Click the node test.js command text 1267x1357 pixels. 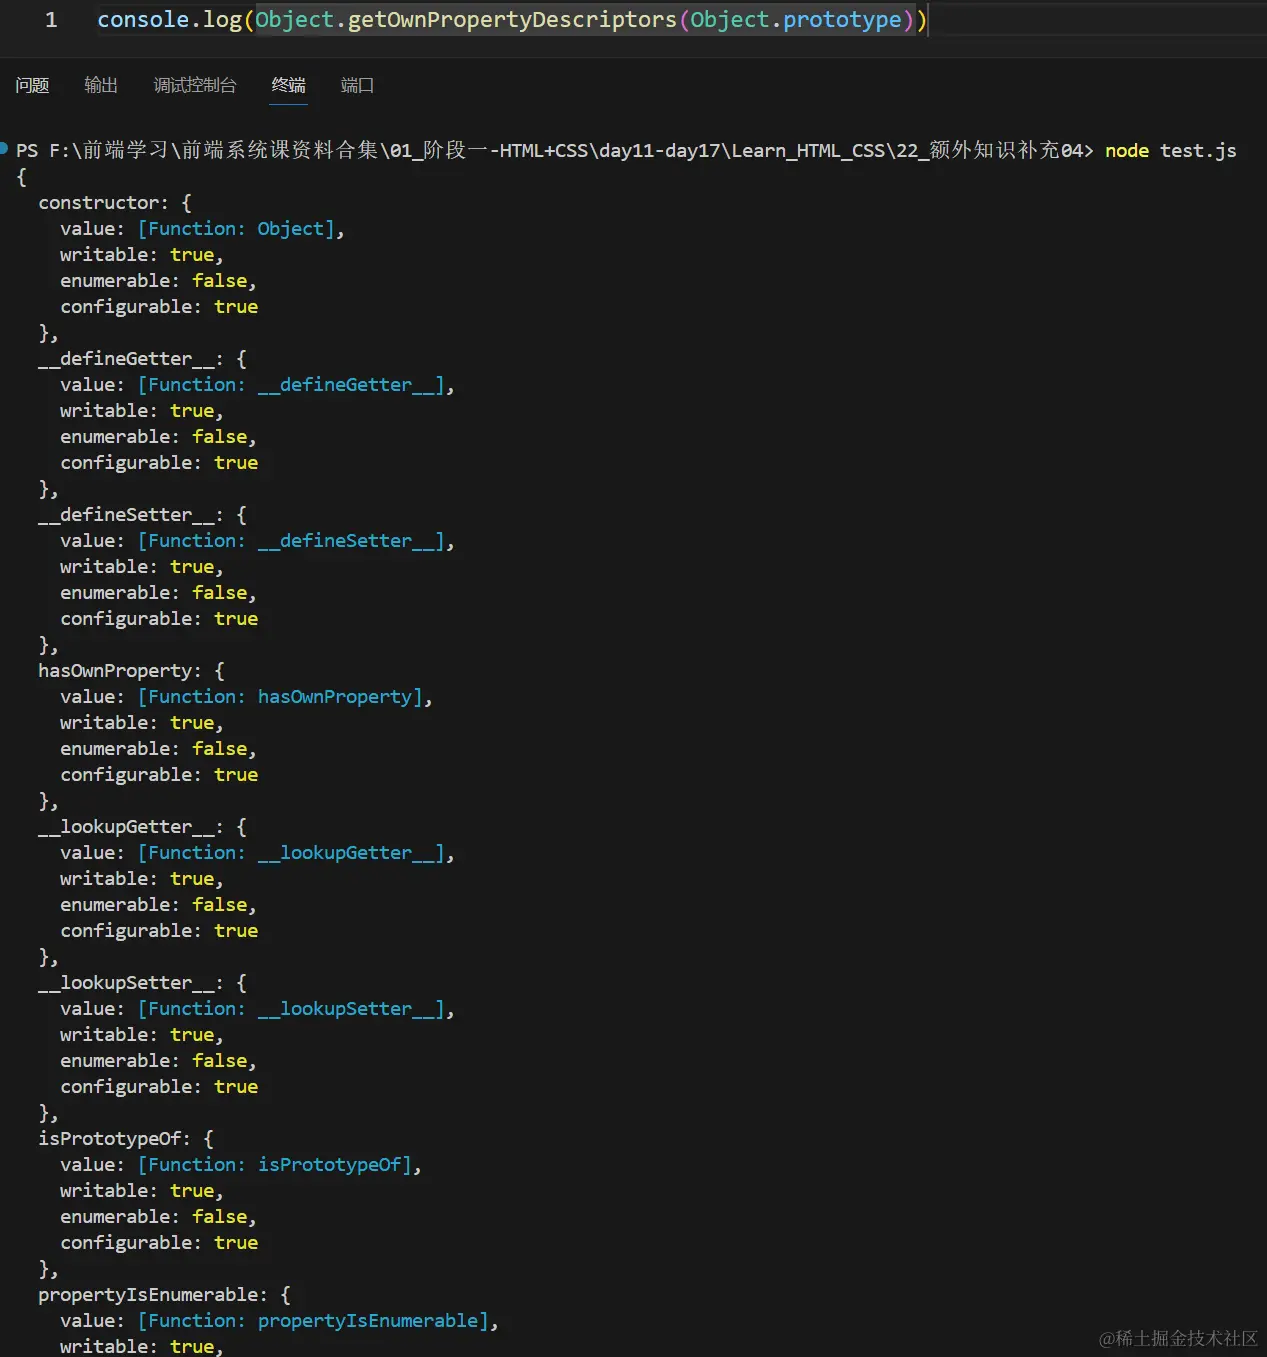[x=1170, y=150]
